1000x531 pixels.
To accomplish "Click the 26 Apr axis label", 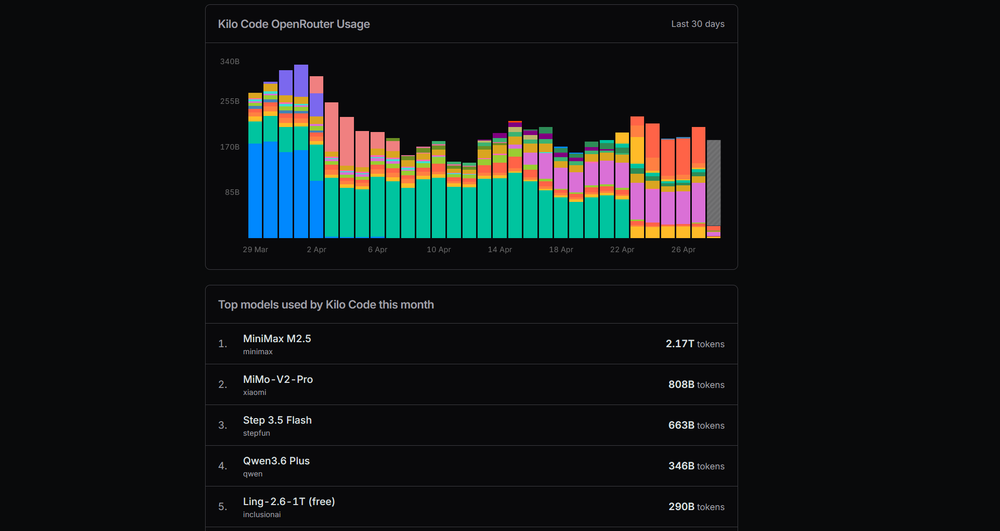I will [683, 250].
